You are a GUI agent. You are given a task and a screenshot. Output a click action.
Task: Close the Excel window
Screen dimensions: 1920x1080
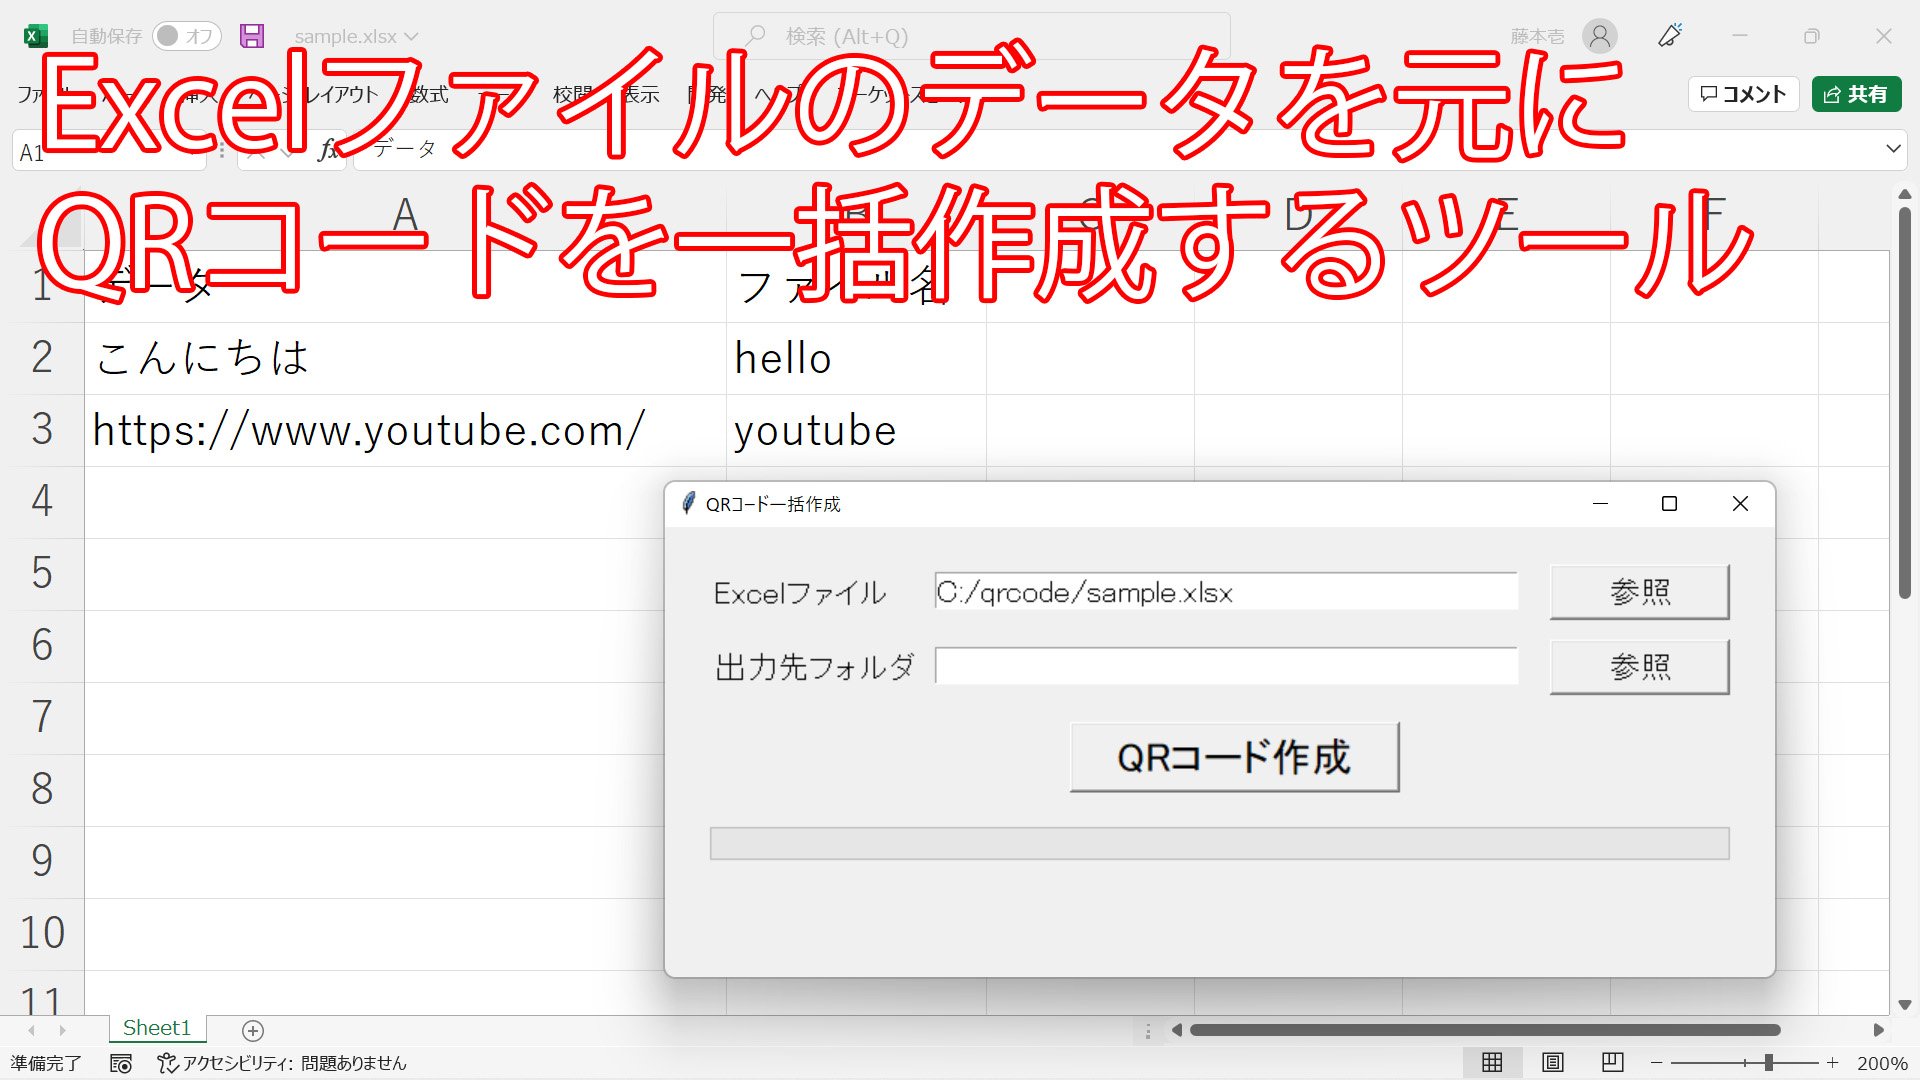pos(1884,36)
